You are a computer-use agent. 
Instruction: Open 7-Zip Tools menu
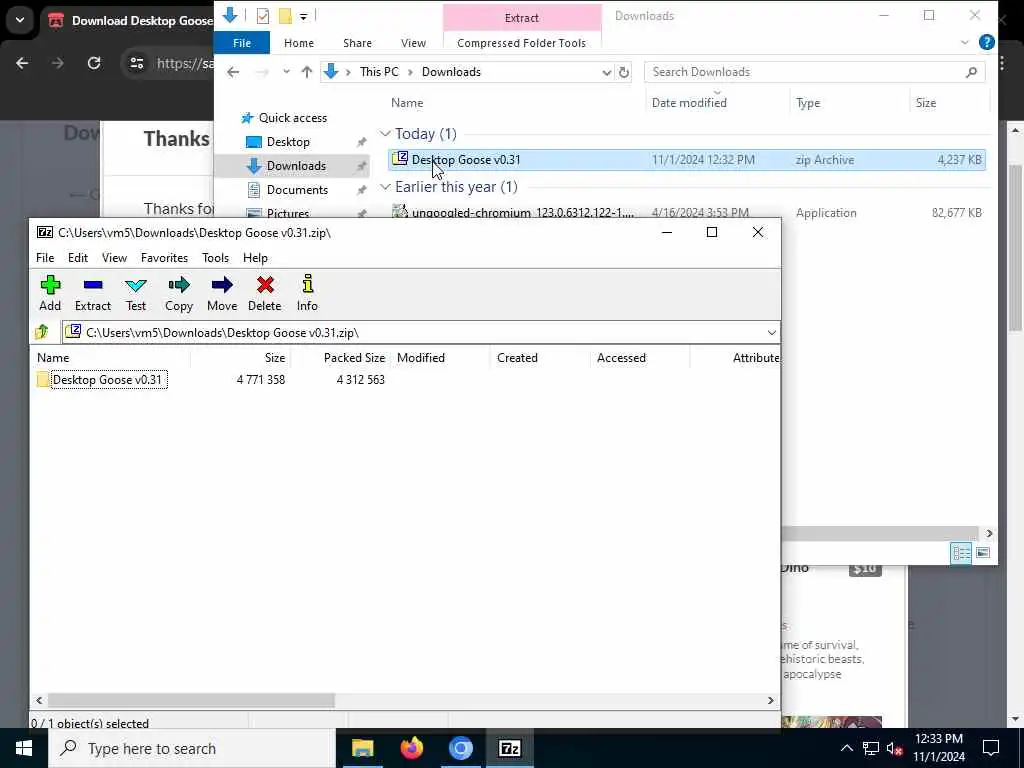coord(216,258)
